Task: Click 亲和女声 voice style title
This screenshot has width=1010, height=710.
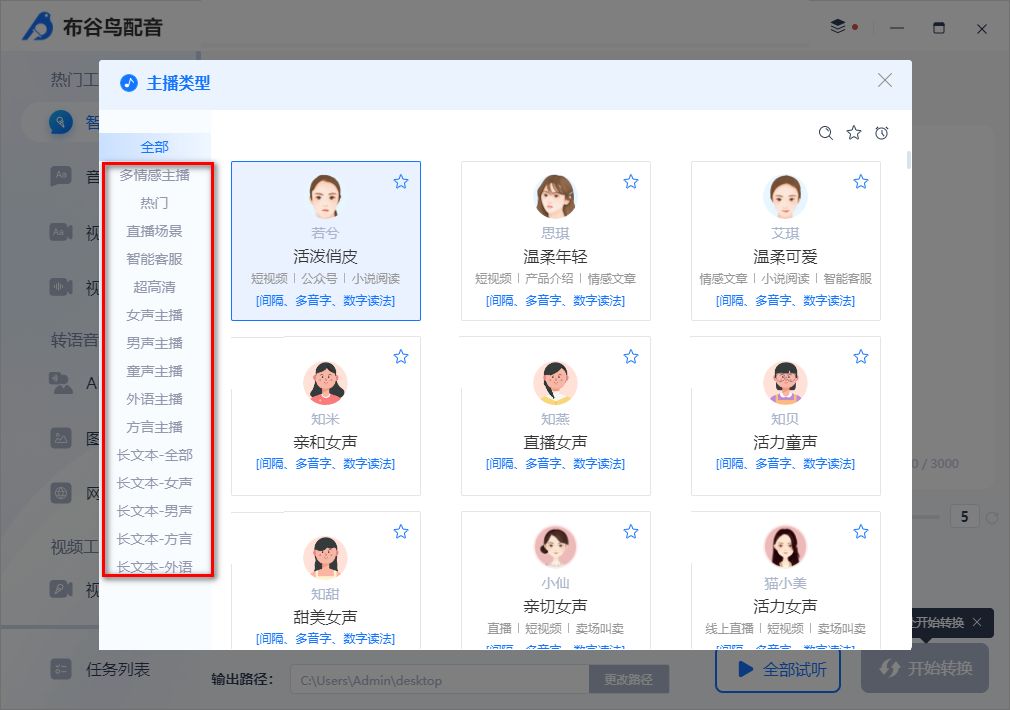Action: tap(325, 442)
